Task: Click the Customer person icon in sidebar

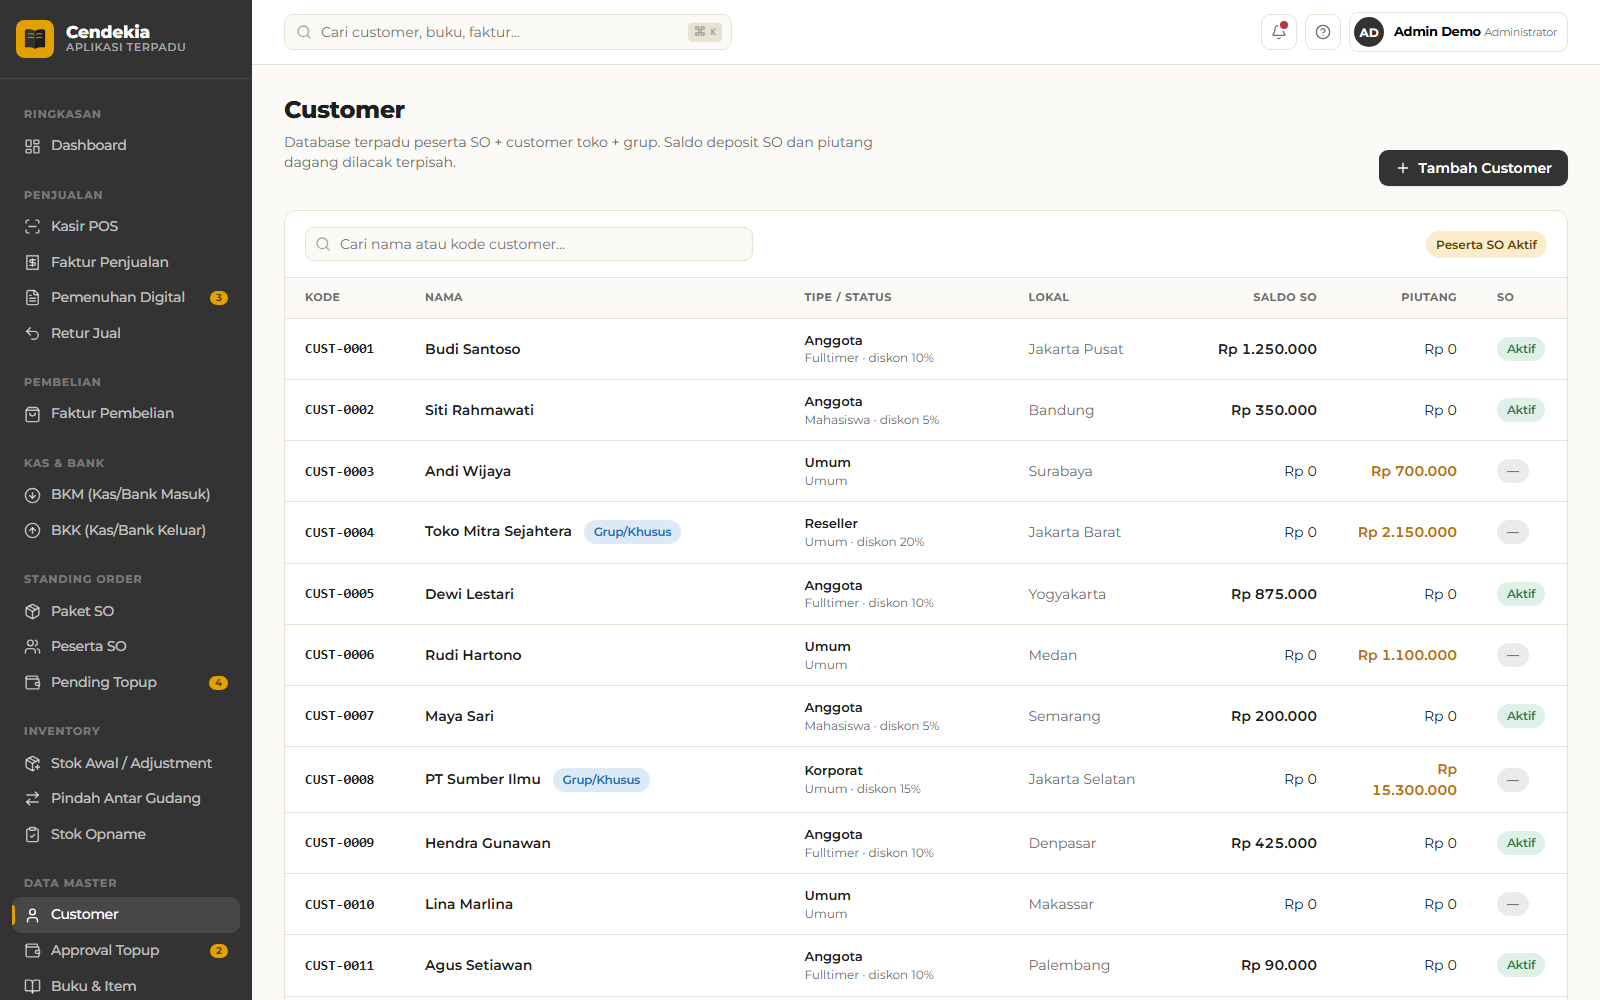Action: 33,915
